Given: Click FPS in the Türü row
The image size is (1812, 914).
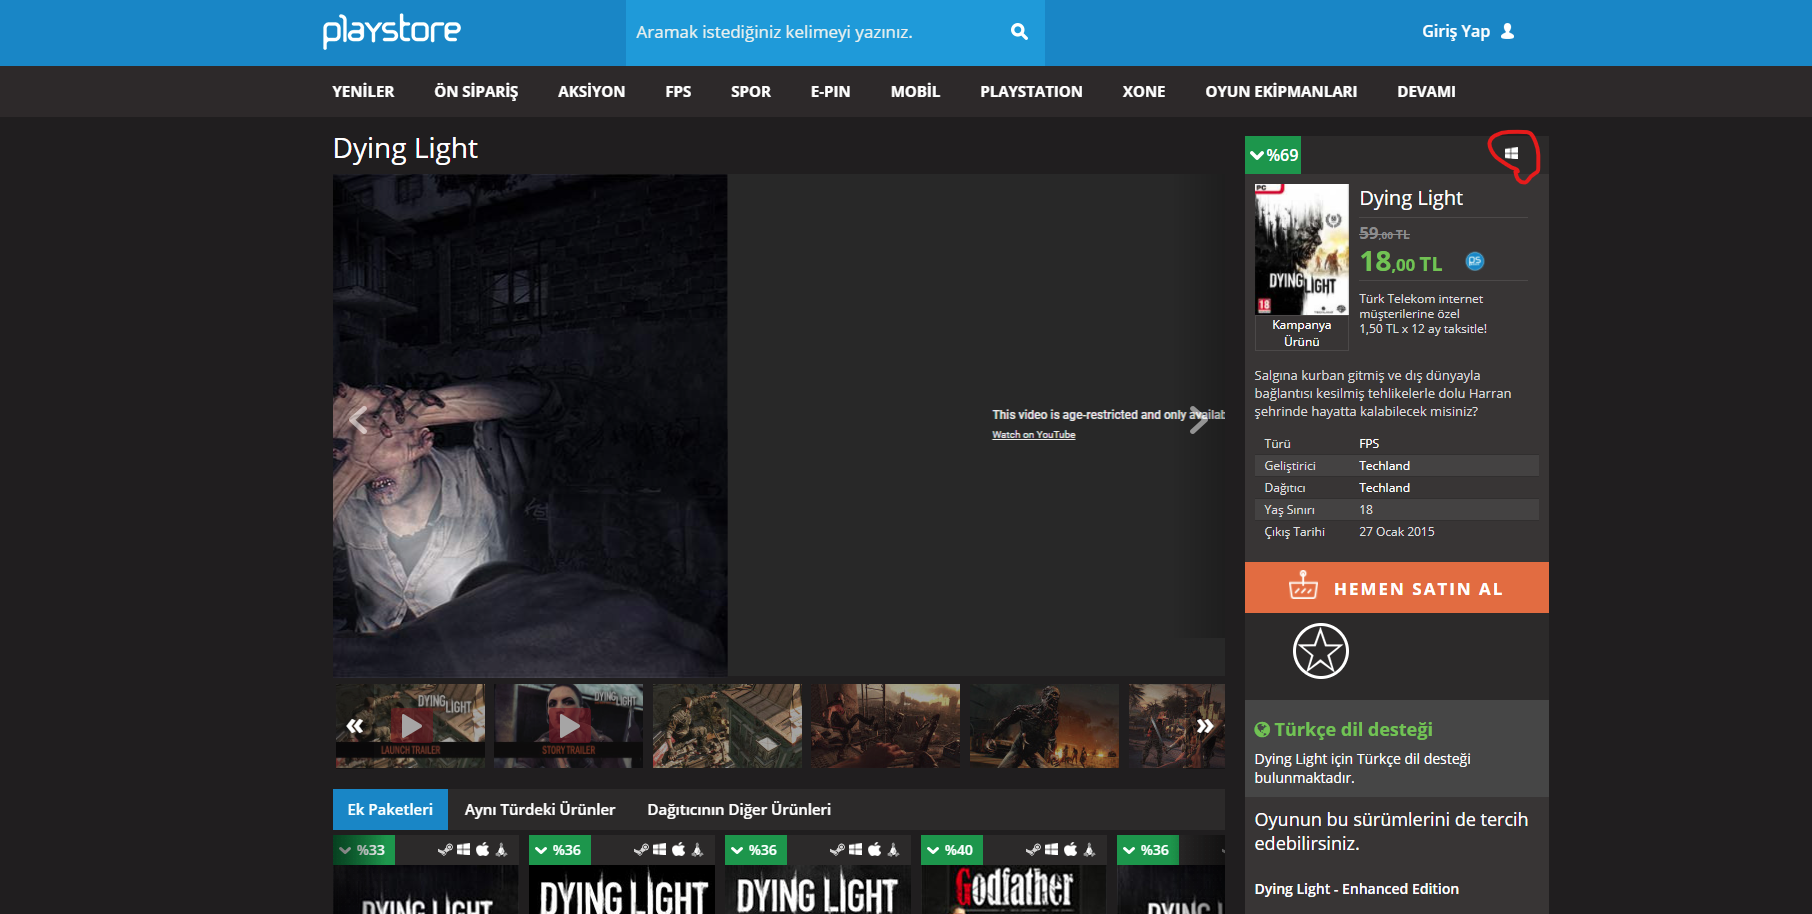Looking at the screenshot, I should click(1369, 444).
